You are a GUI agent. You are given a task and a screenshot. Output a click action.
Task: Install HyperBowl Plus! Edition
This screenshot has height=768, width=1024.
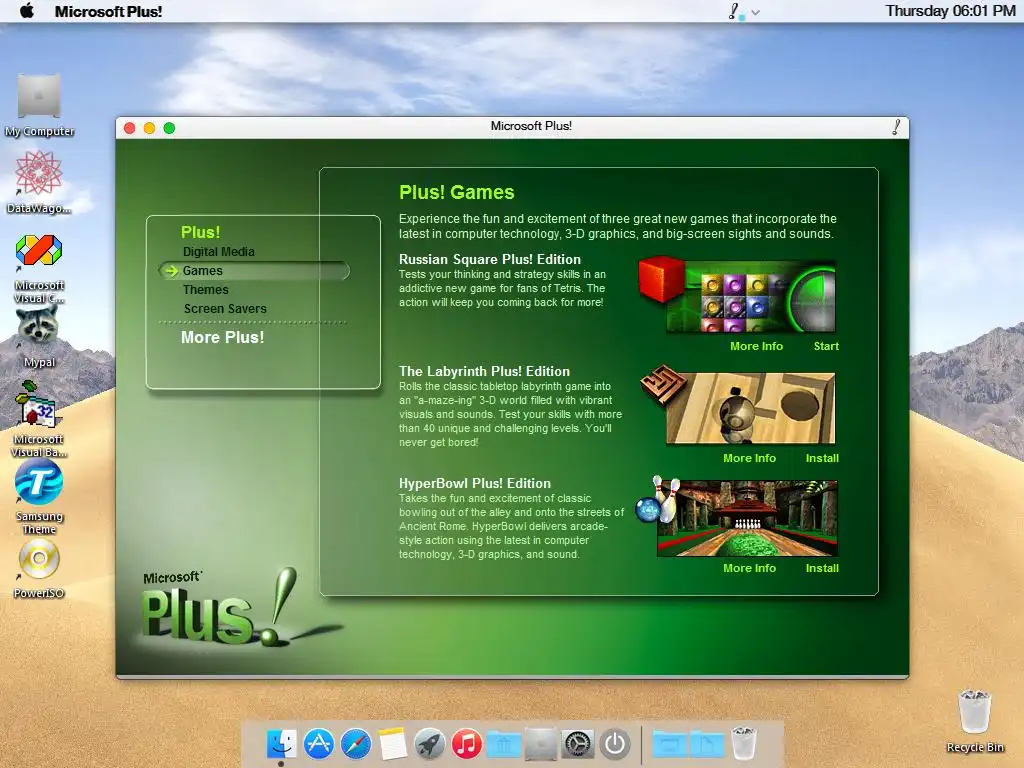tap(822, 568)
